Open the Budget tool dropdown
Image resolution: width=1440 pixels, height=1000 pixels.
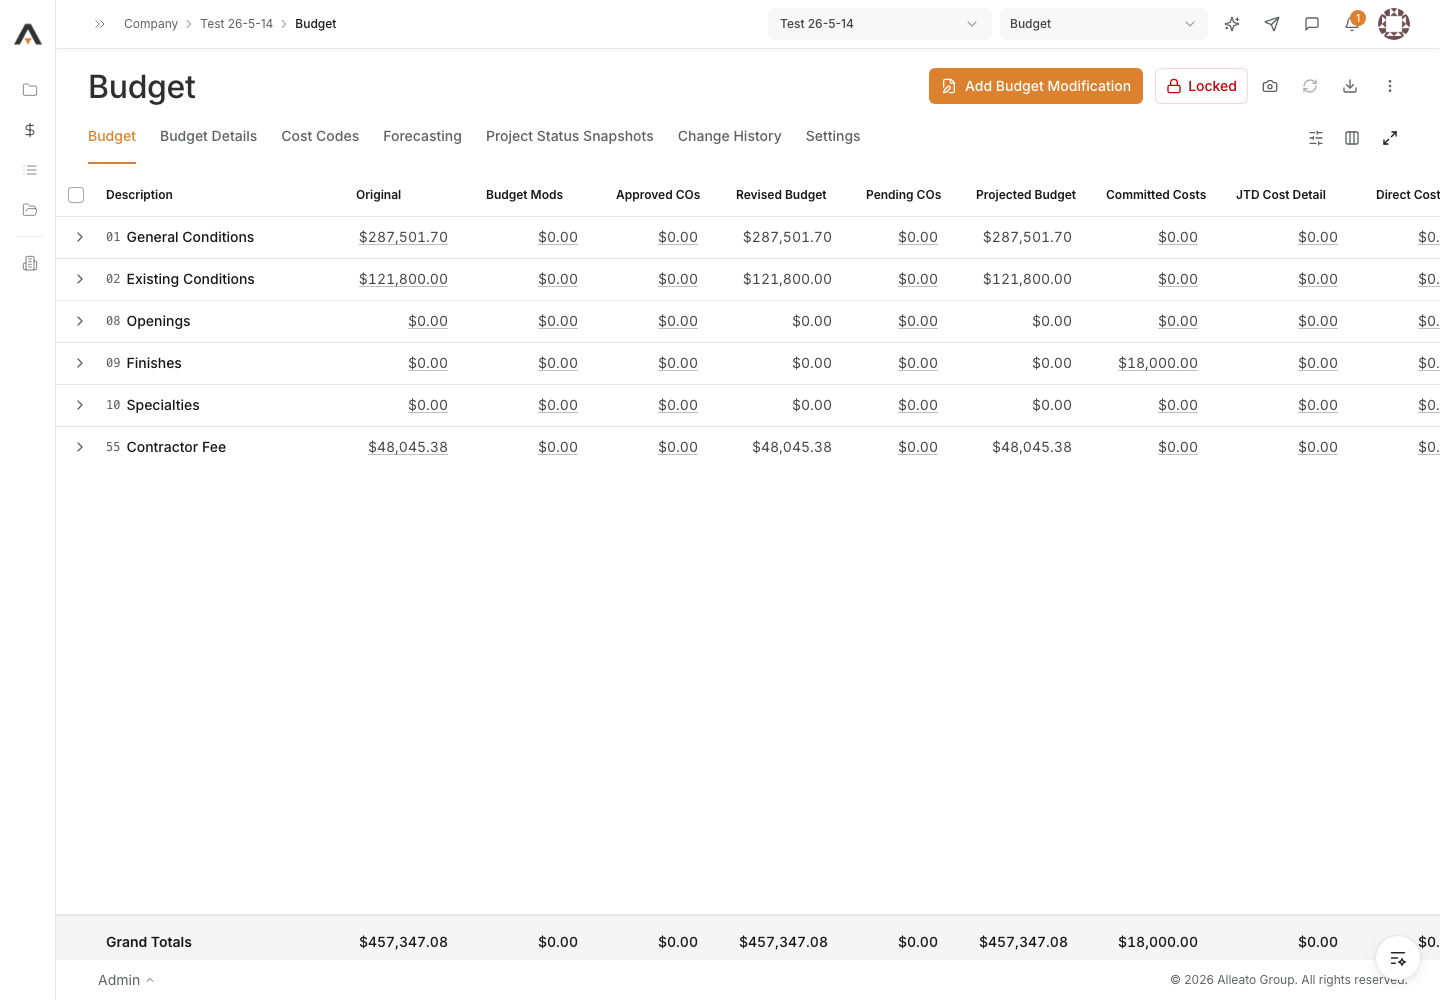[x=1103, y=24]
